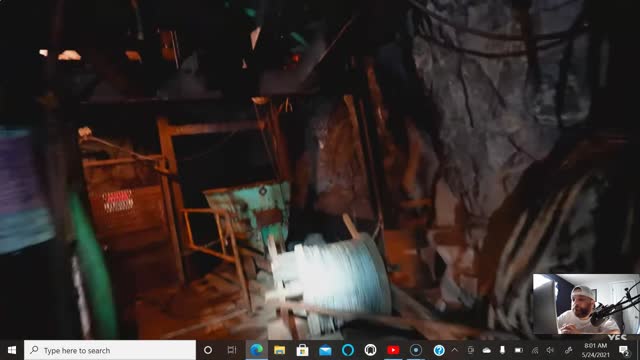The height and width of the screenshot is (360, 640).
Task: Open the white round bookmark app icon
Action: click(x=371, y=350)
